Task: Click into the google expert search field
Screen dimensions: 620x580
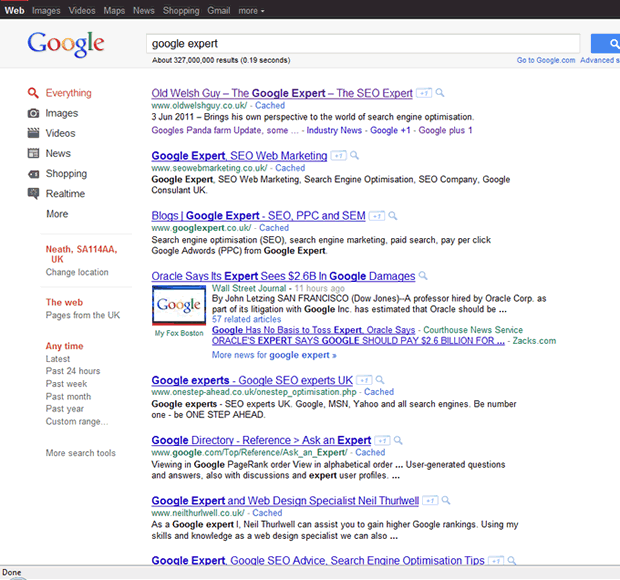Action: click(363, 43)
